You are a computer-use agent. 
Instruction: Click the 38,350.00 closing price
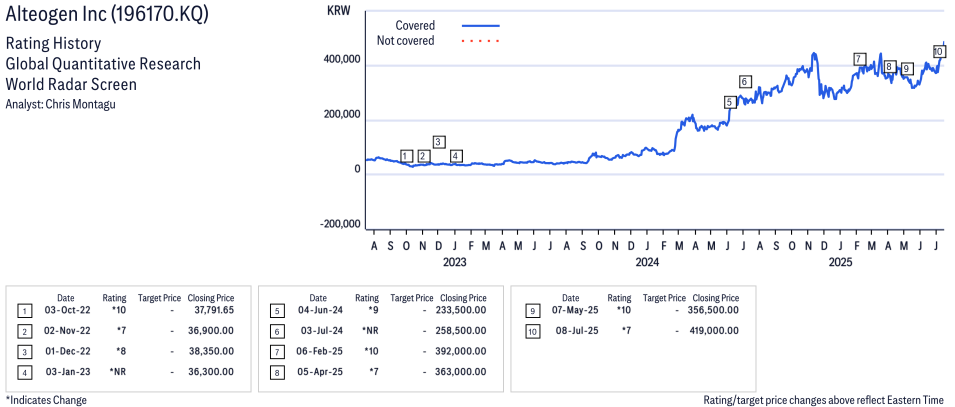pos(211,351)
